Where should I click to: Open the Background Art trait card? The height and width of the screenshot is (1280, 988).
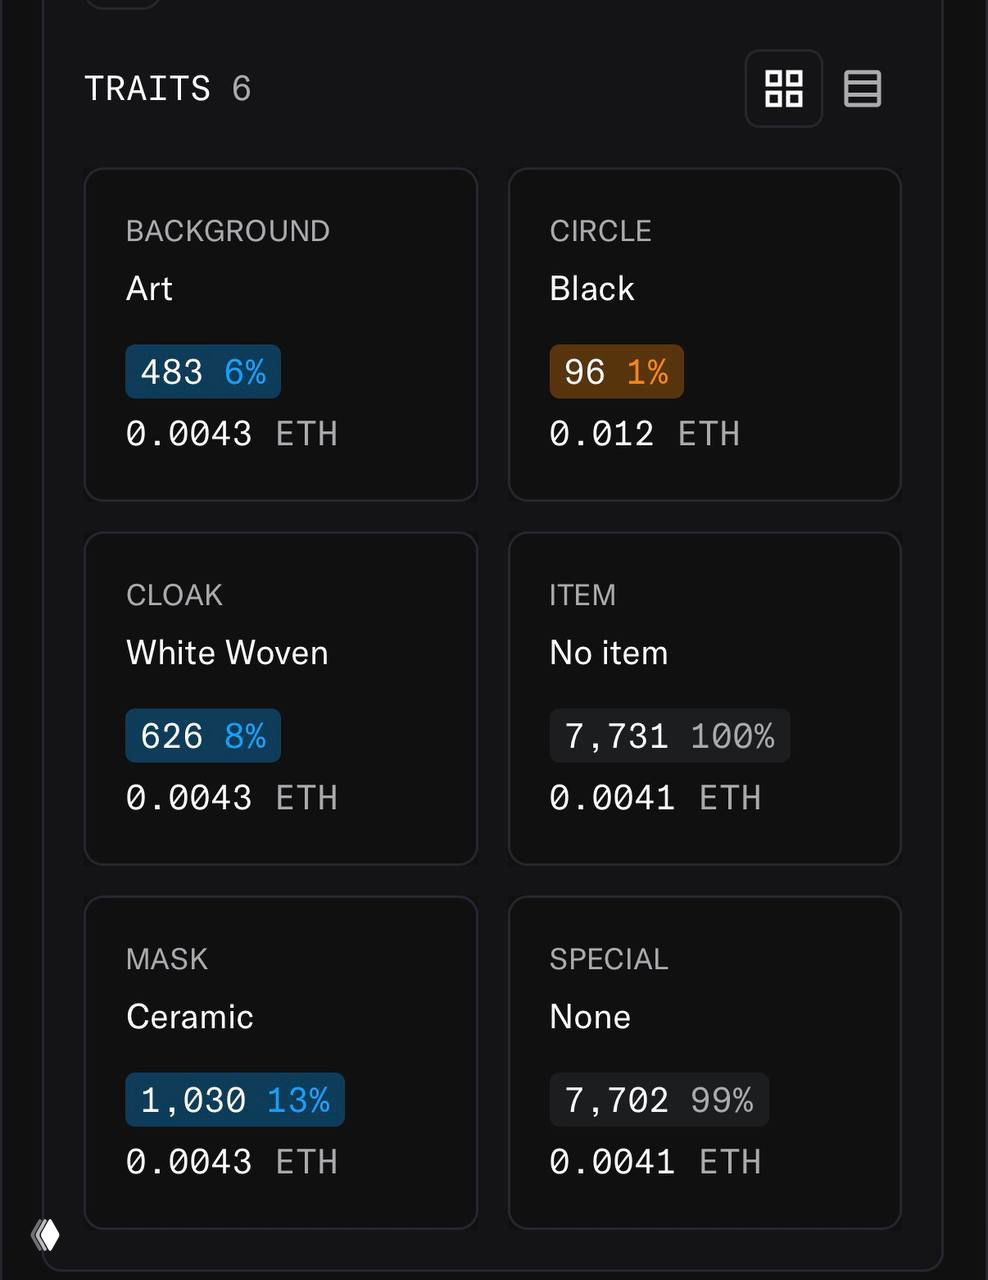(x=280, y=334)
